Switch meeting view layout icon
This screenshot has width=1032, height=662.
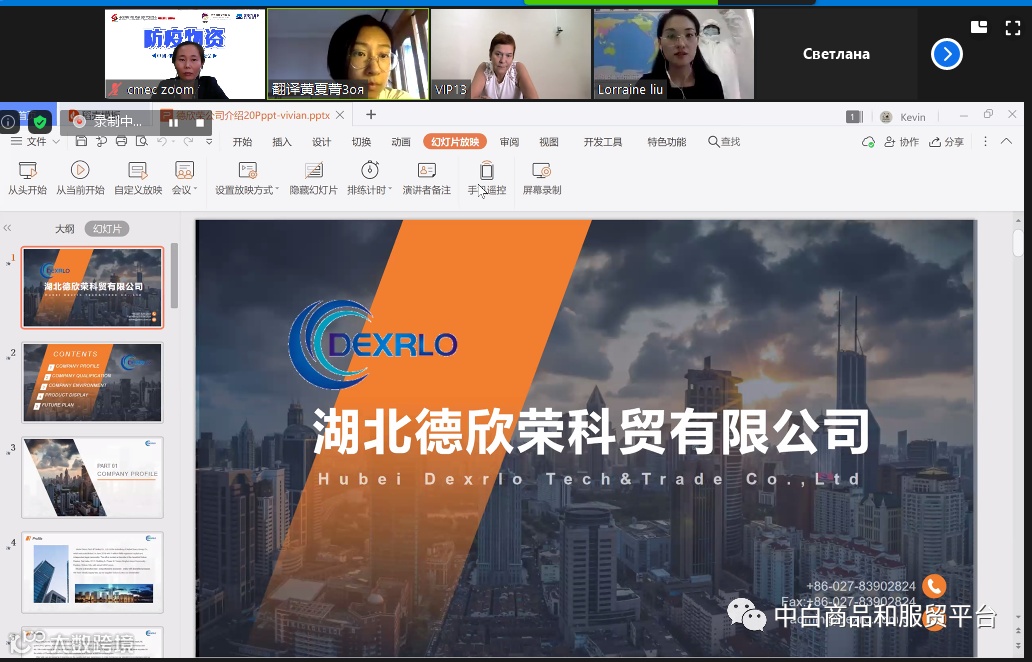click(x=979, y=27)
